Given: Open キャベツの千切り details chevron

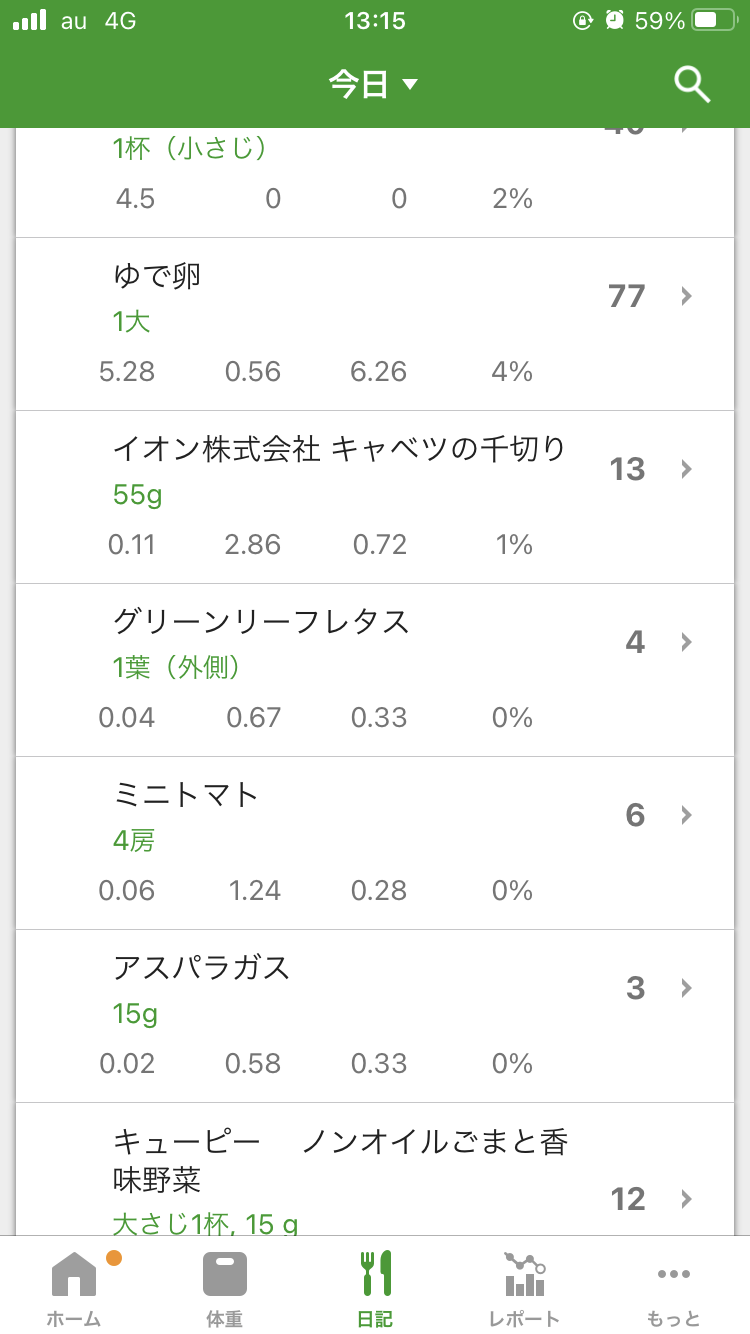Looking at the screenshot, I should [686, 469].
